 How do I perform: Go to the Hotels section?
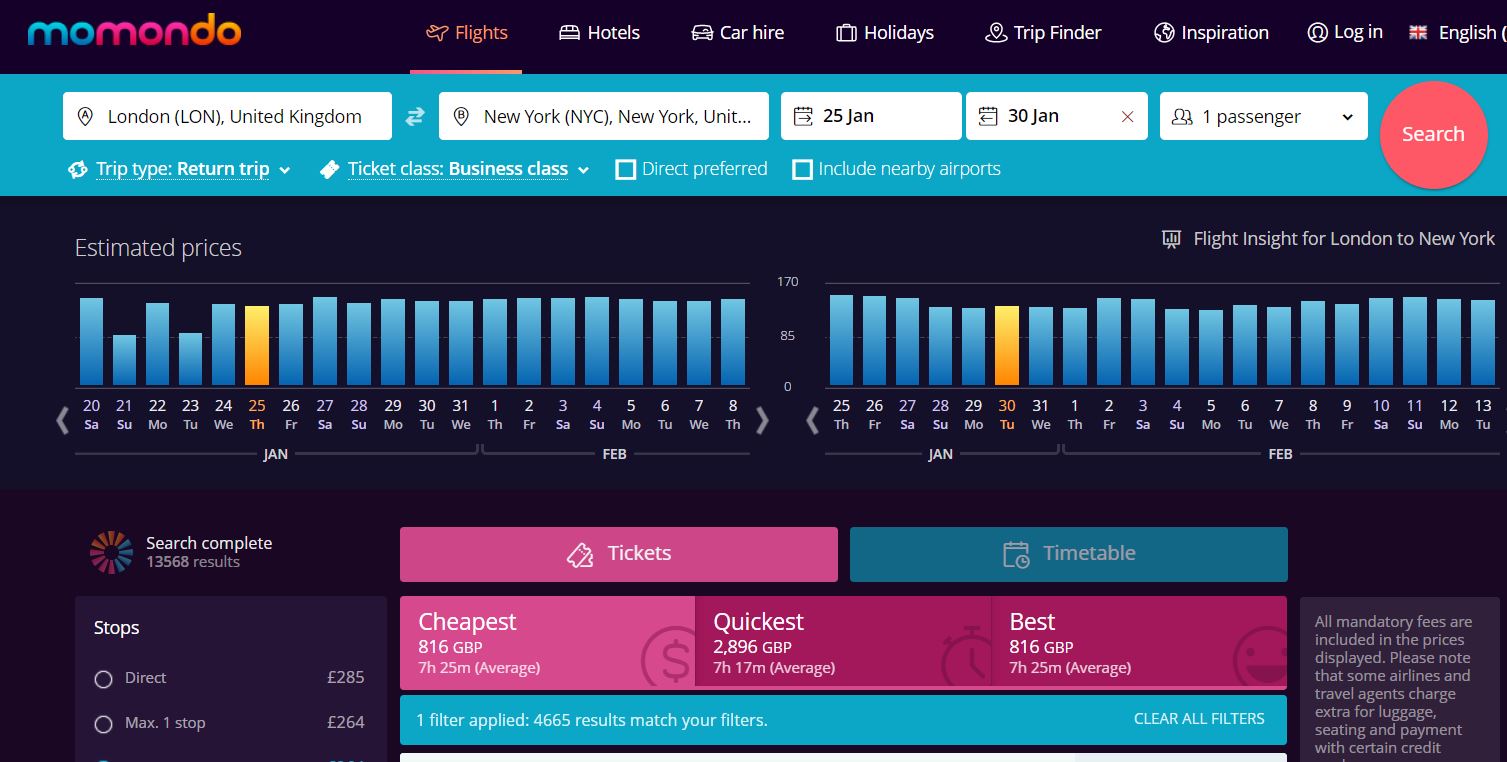click(599, 33)
